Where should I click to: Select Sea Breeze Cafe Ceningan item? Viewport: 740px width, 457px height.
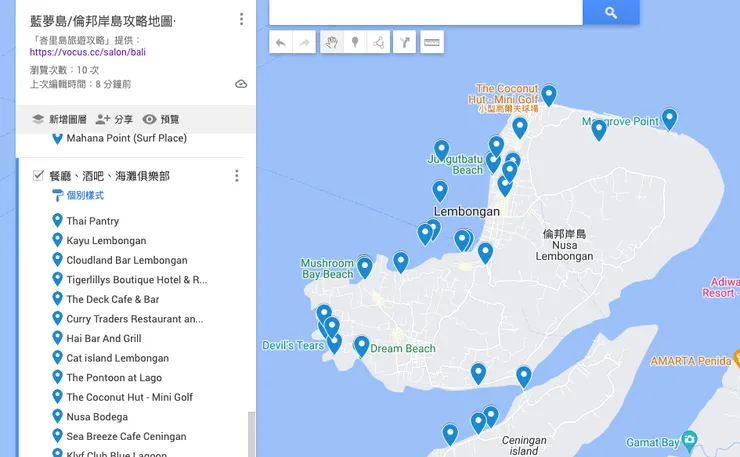tap(126, 436)
